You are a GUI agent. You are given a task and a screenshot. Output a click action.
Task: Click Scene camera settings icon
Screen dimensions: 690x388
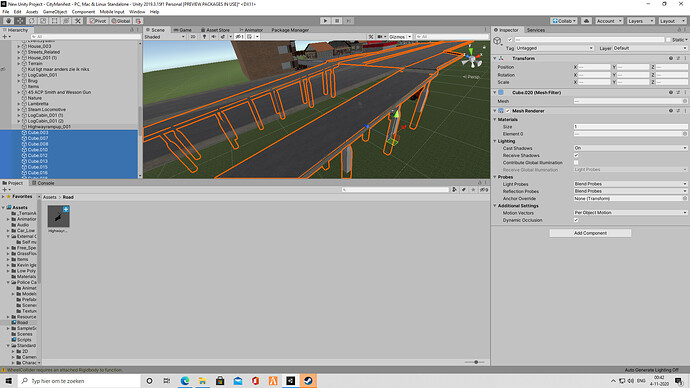click(381, 37)
